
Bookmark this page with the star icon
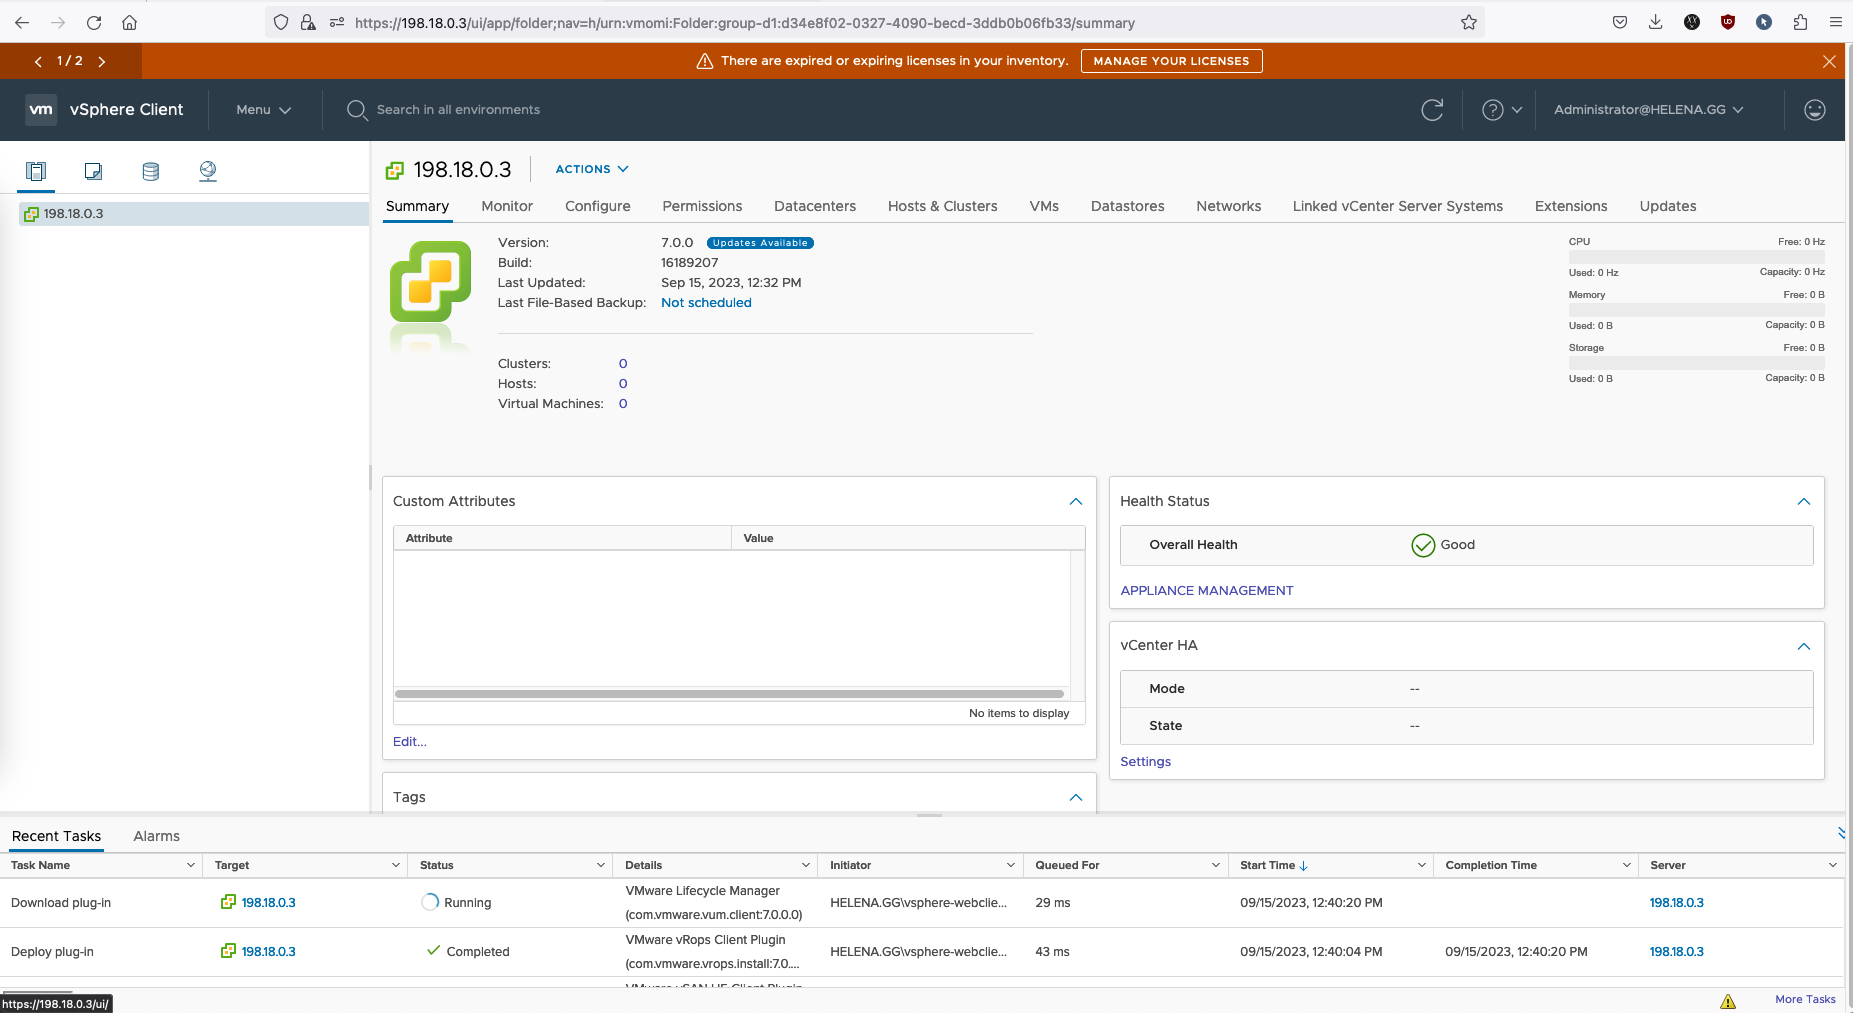click(1468, 22)
